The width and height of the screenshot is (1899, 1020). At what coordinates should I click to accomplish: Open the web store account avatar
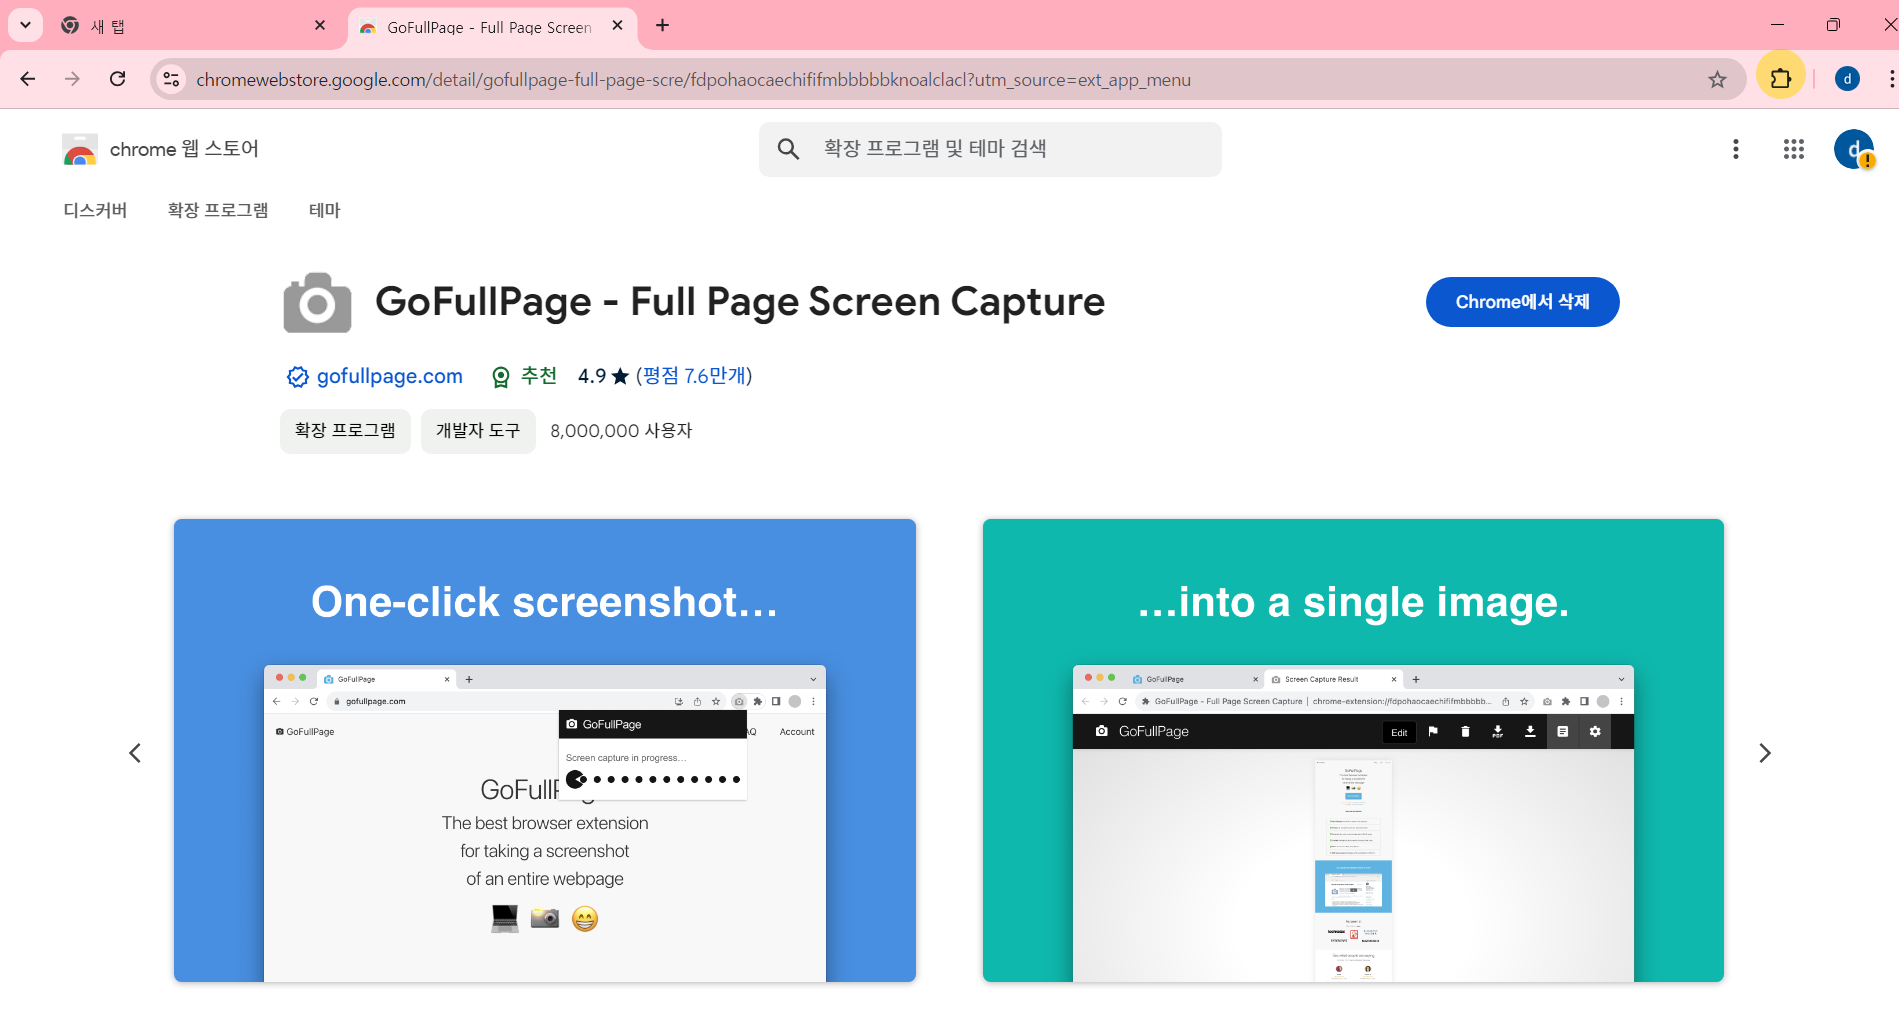coord(1854,149)
